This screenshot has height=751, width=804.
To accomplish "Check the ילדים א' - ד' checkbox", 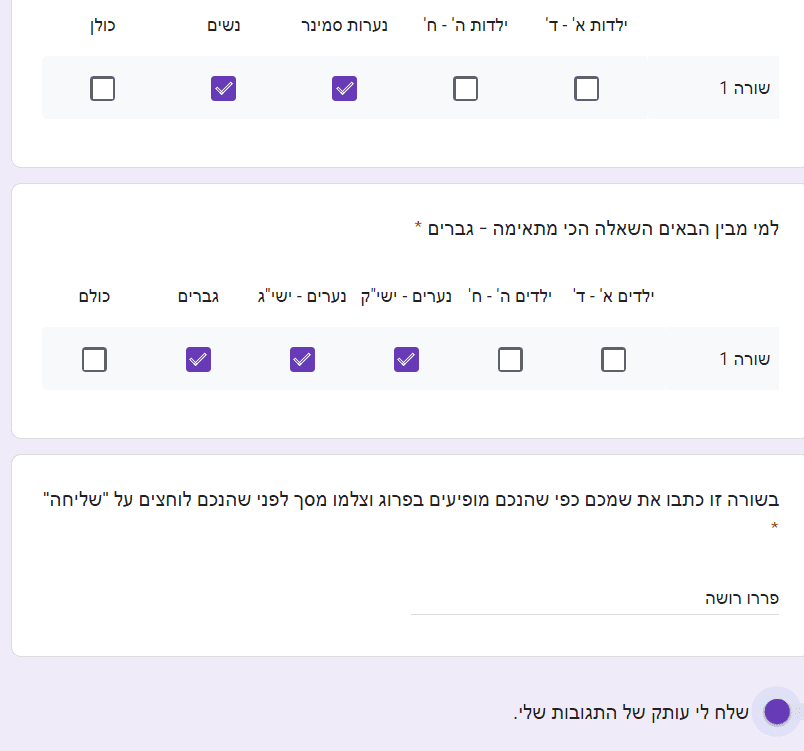I will (x=614, y=359).
